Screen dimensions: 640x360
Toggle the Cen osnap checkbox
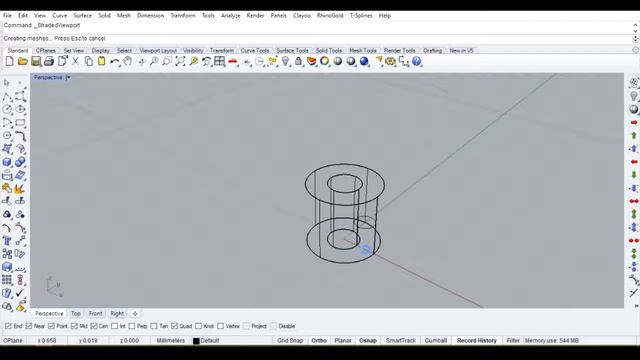94,326
